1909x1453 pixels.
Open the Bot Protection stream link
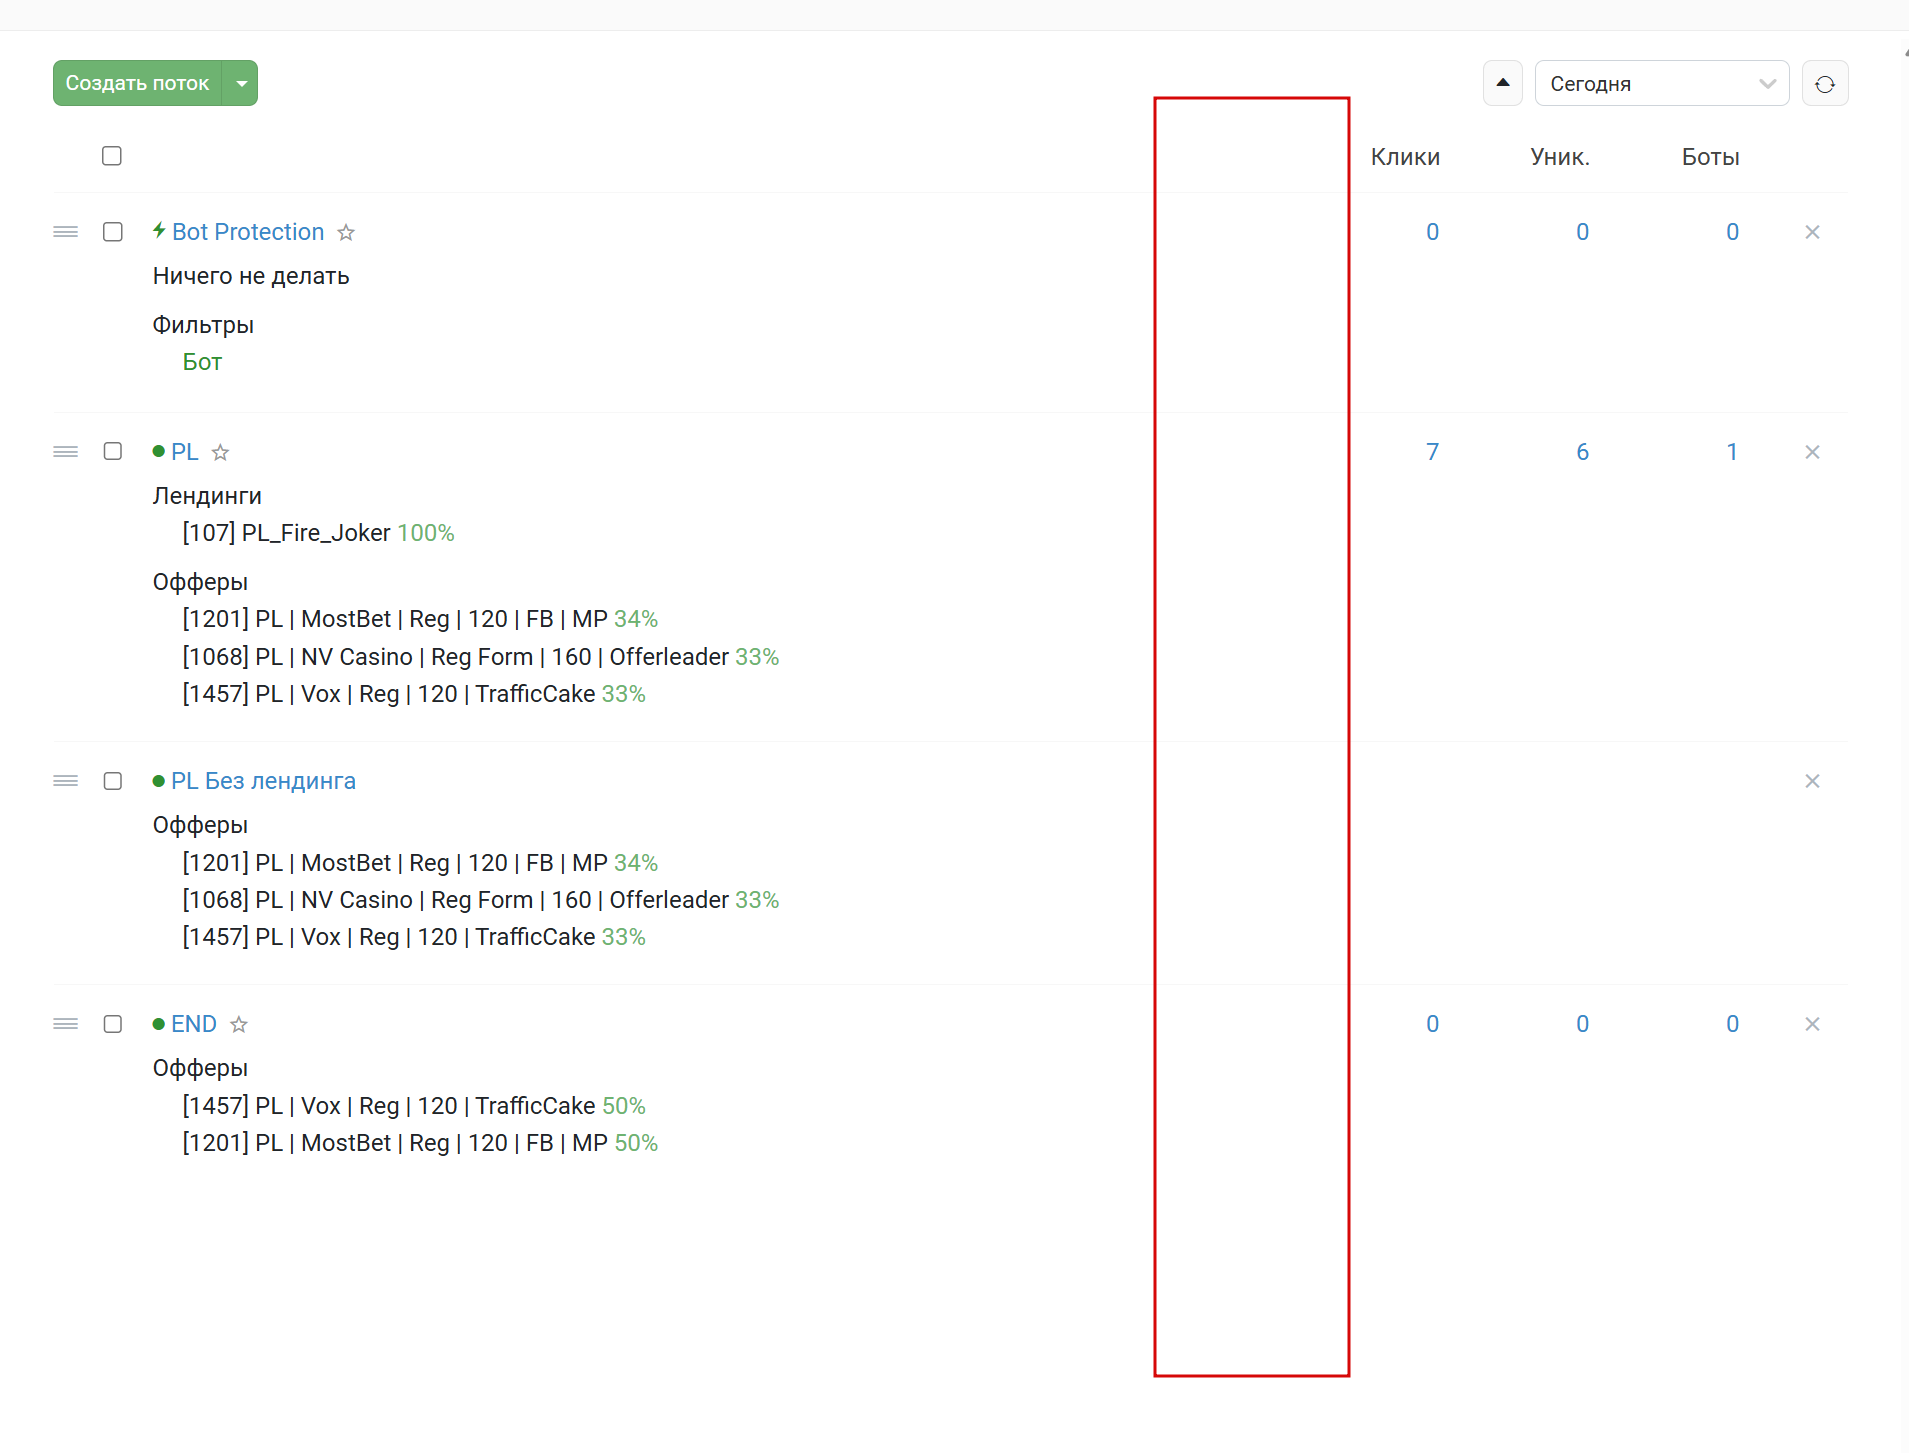point(248,232)
